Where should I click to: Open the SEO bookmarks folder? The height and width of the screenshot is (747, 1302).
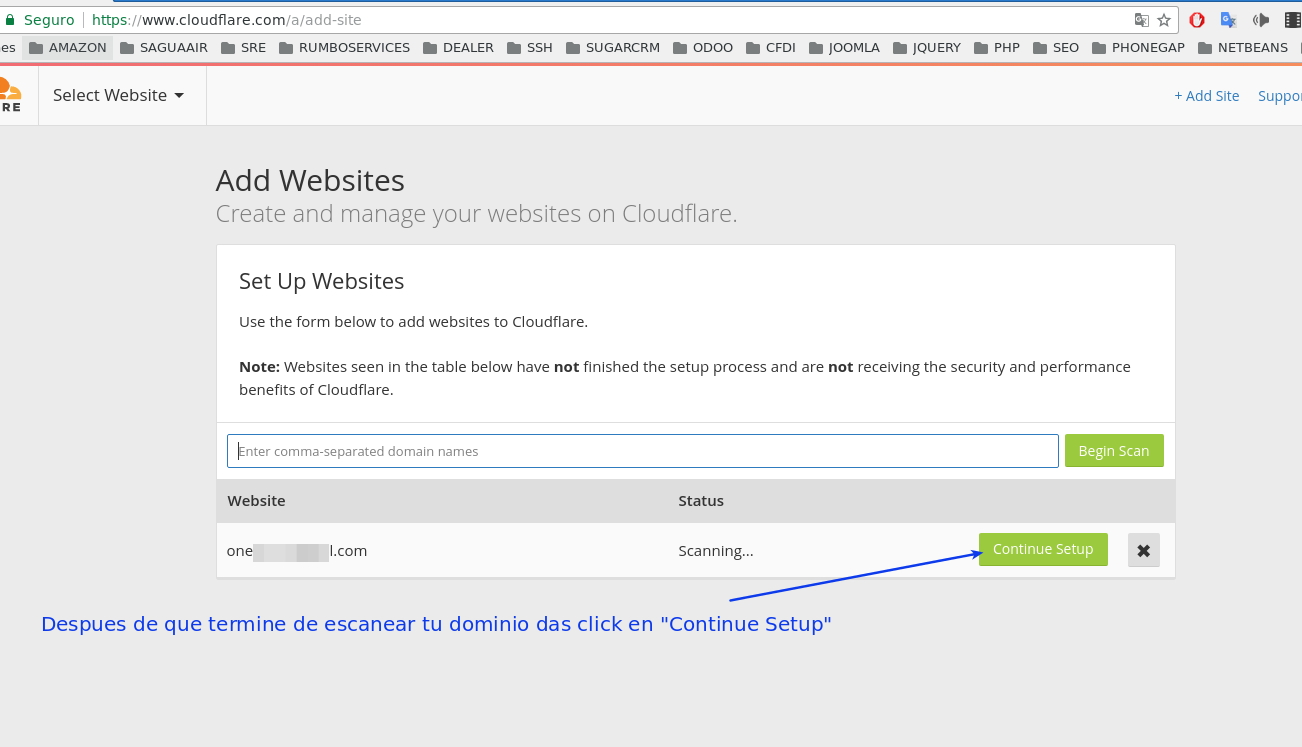(x=1056, y=47)
